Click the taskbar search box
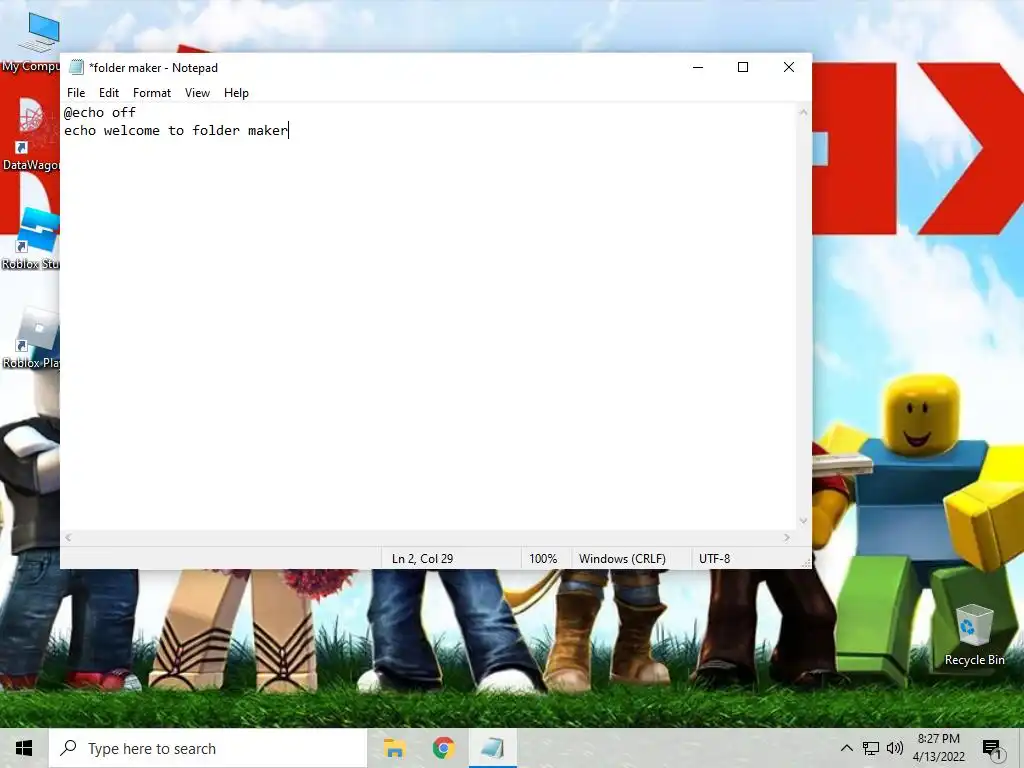Screen dimensions: 1024x768 (x=208, y=748)
